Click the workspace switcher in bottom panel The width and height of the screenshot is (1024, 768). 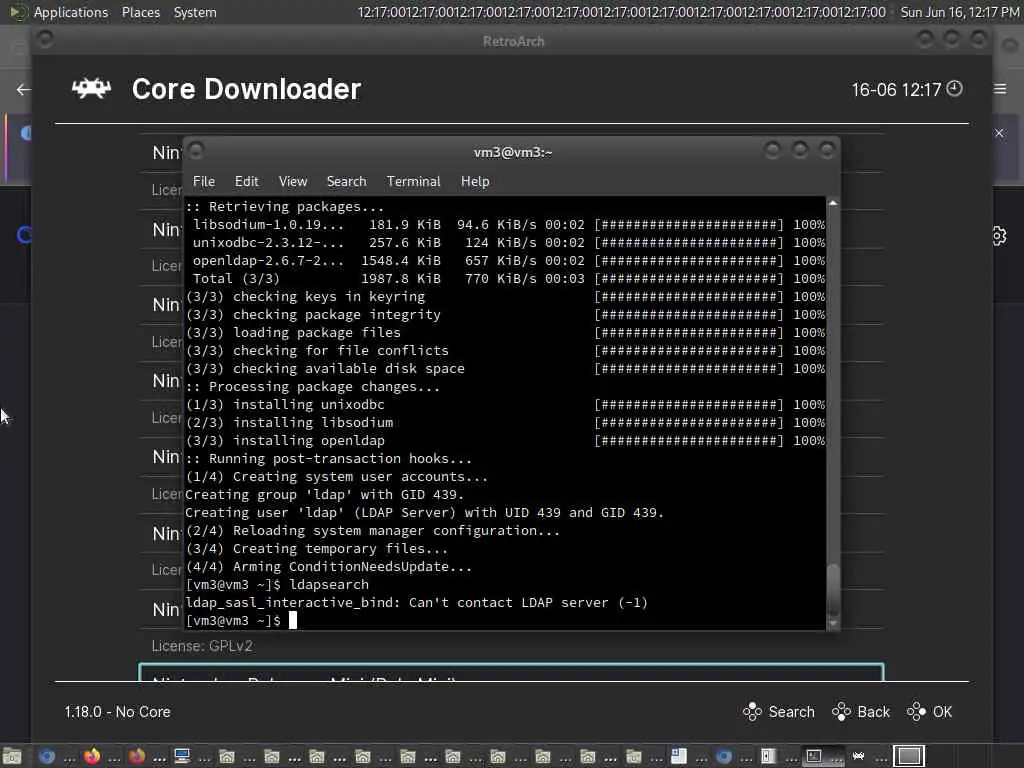coord(909,756)
